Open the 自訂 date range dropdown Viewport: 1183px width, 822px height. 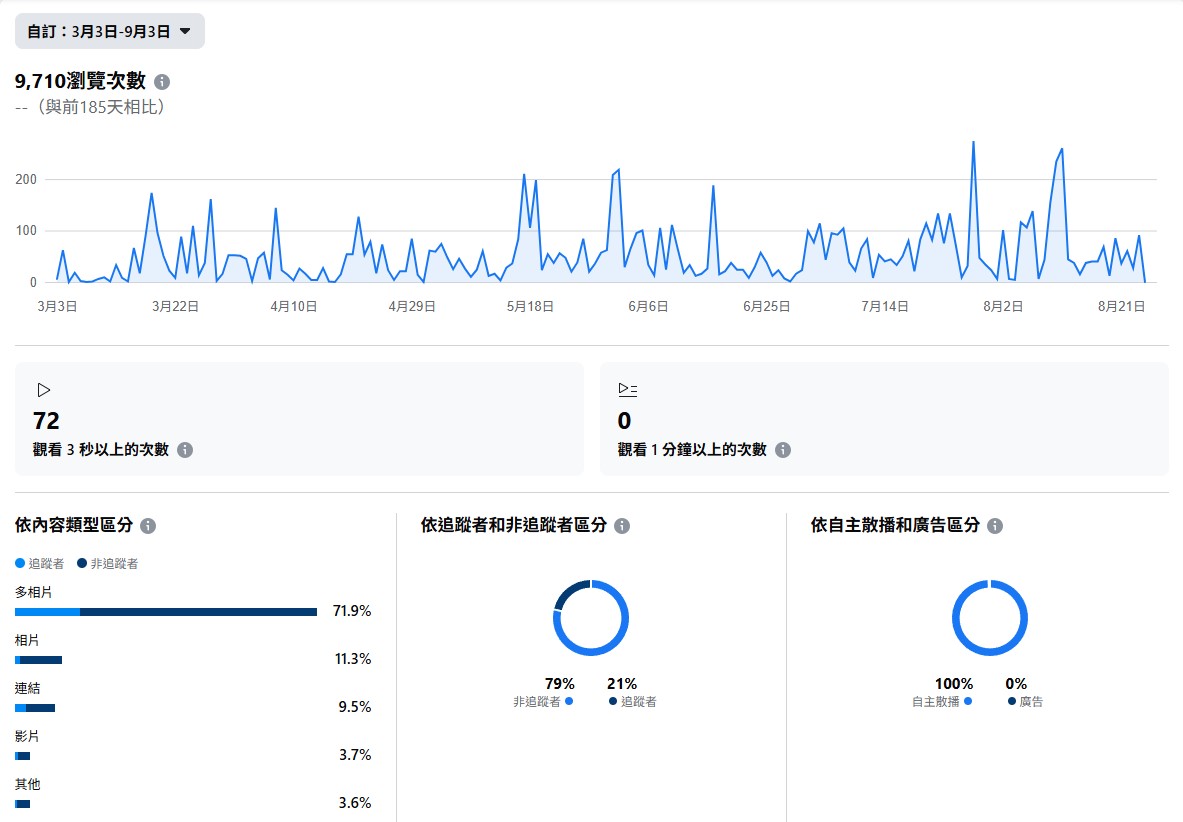tap(110, 31)
